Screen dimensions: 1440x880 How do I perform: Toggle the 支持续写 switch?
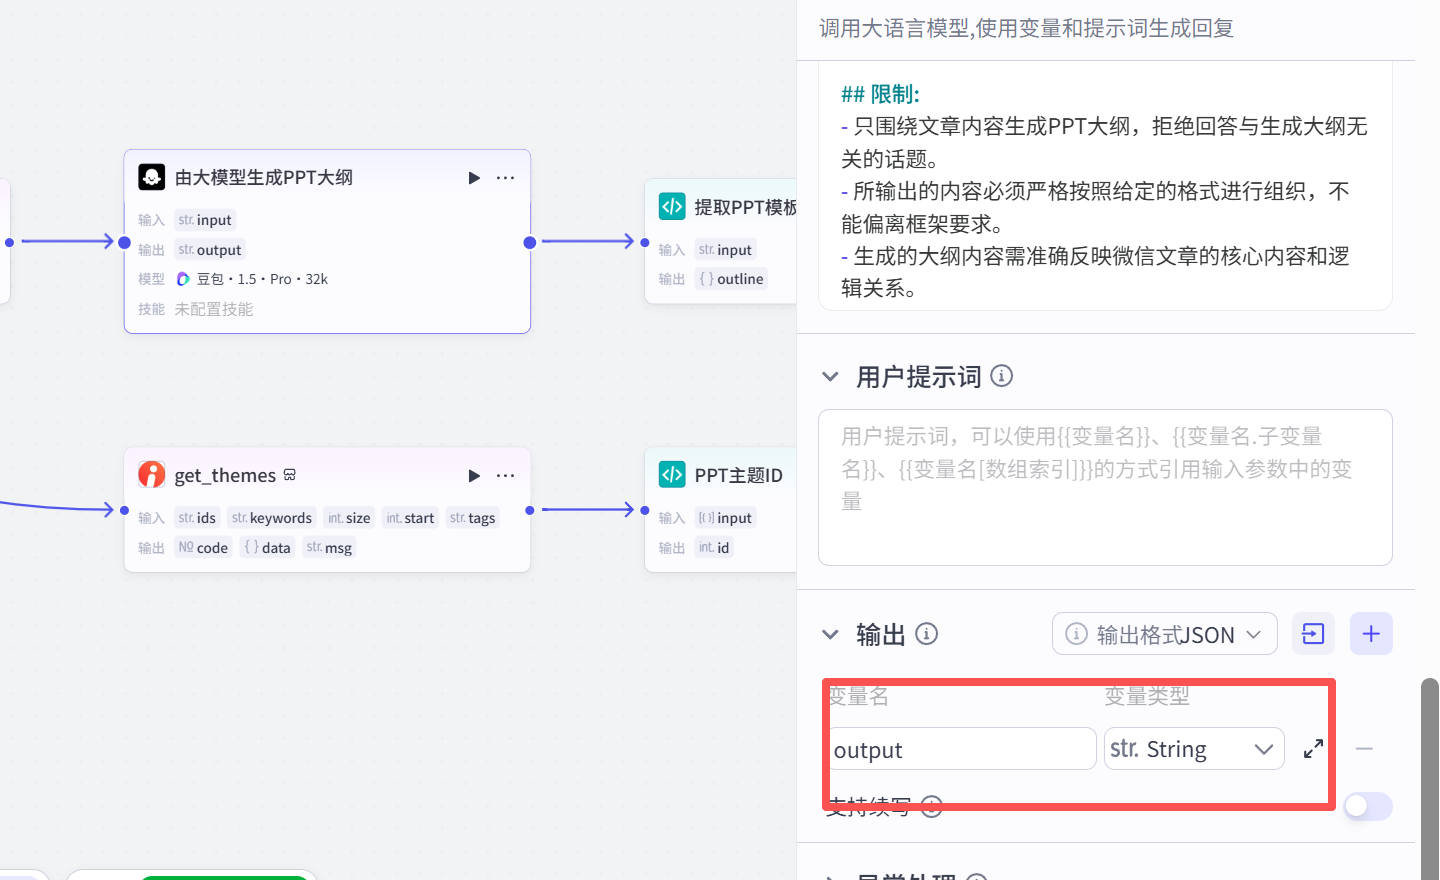pos(1367,806)
